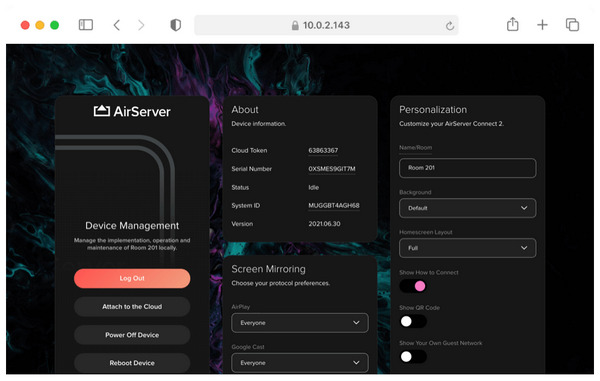This screenshot has width=600, height=381.
Task: Click the Name/Room field label
Action: pos(416,148)
